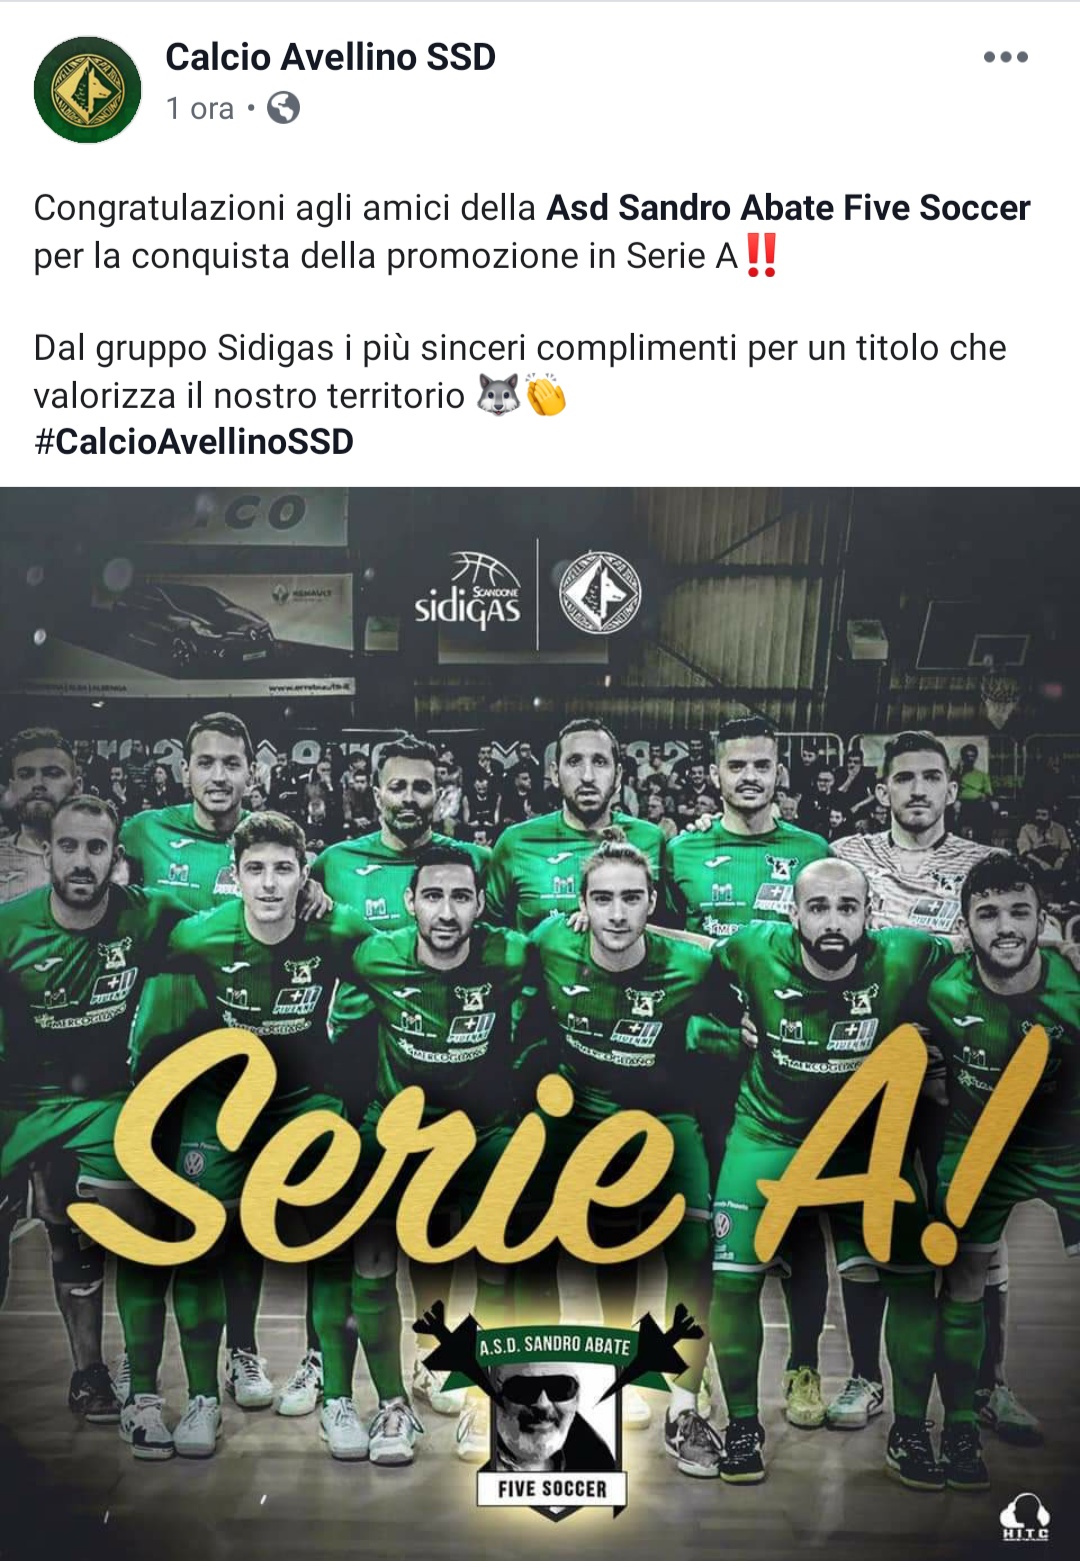Screen dimensions: 1080x1561
Task: Click the clapping hands emoji
Action: point(546,395)
